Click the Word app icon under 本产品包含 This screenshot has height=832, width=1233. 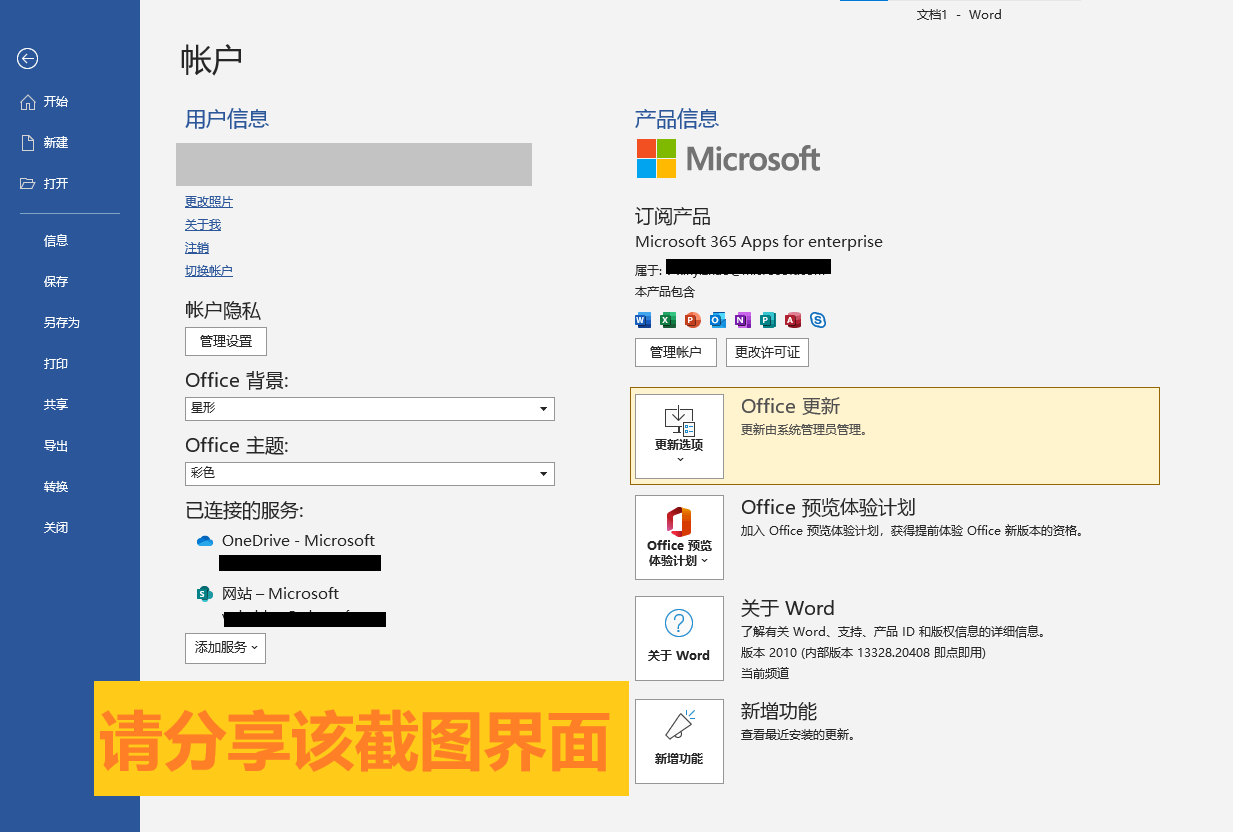[x=643, y=320]
